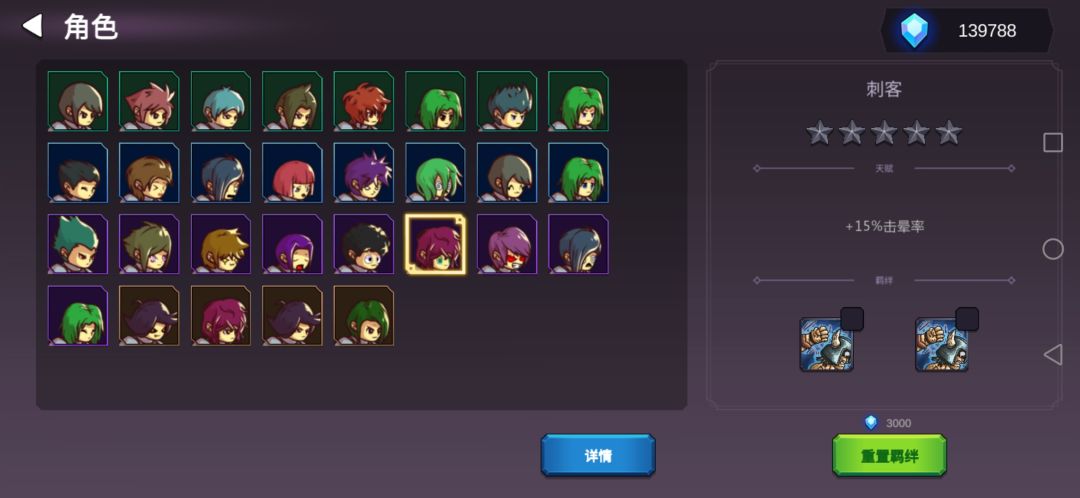Go back with the white arrow next to 角色
This screenshot has width=1080, height=498.
32,26
